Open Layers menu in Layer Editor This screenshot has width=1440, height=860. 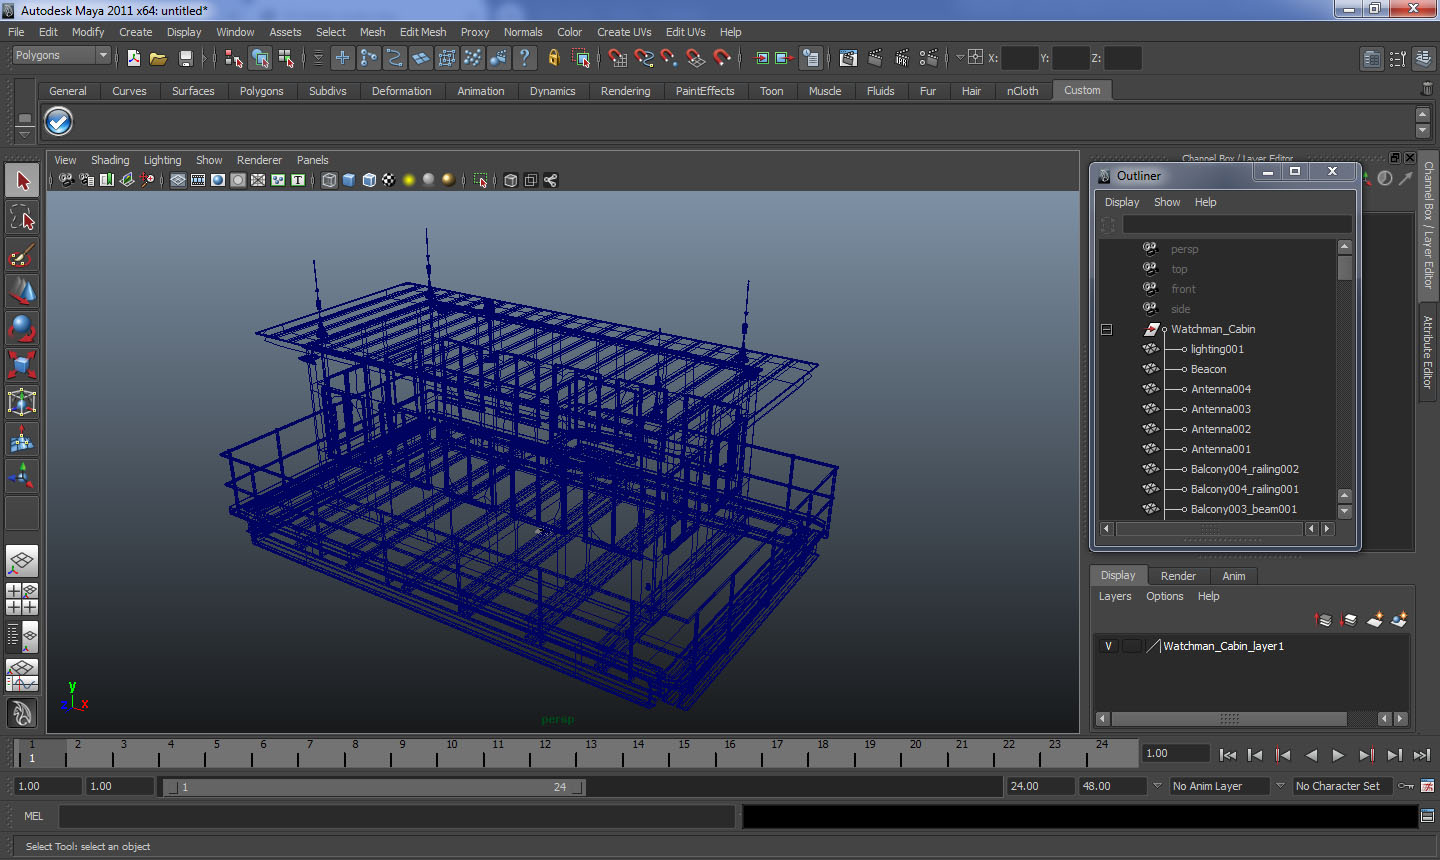[1115, 596]
